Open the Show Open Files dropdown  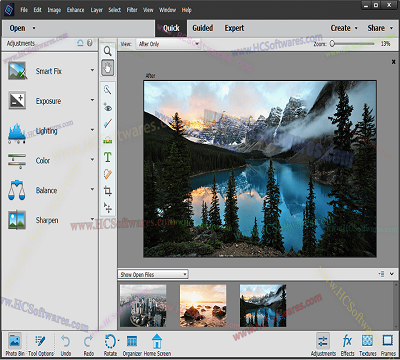153,274
